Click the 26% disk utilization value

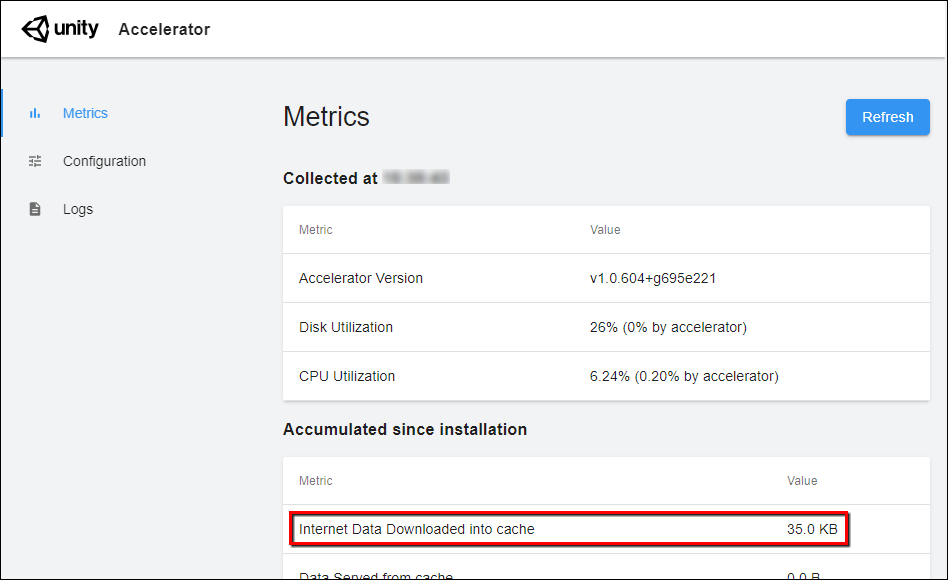coord(668,327)
